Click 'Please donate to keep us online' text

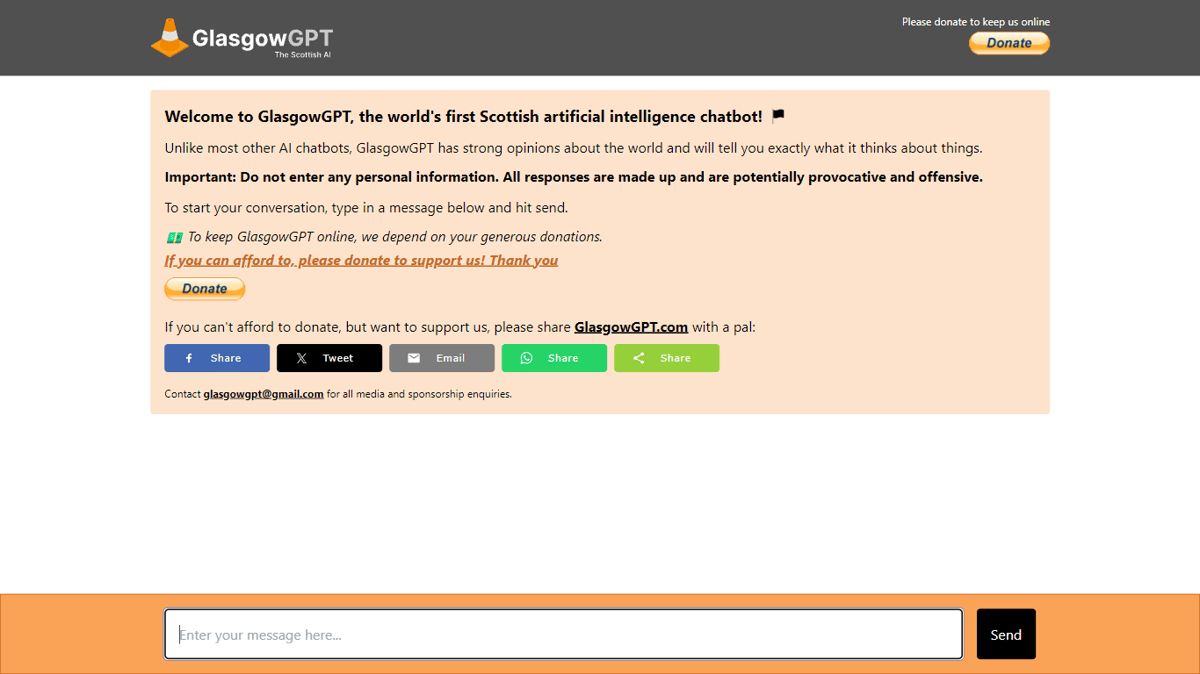point(976,22)
